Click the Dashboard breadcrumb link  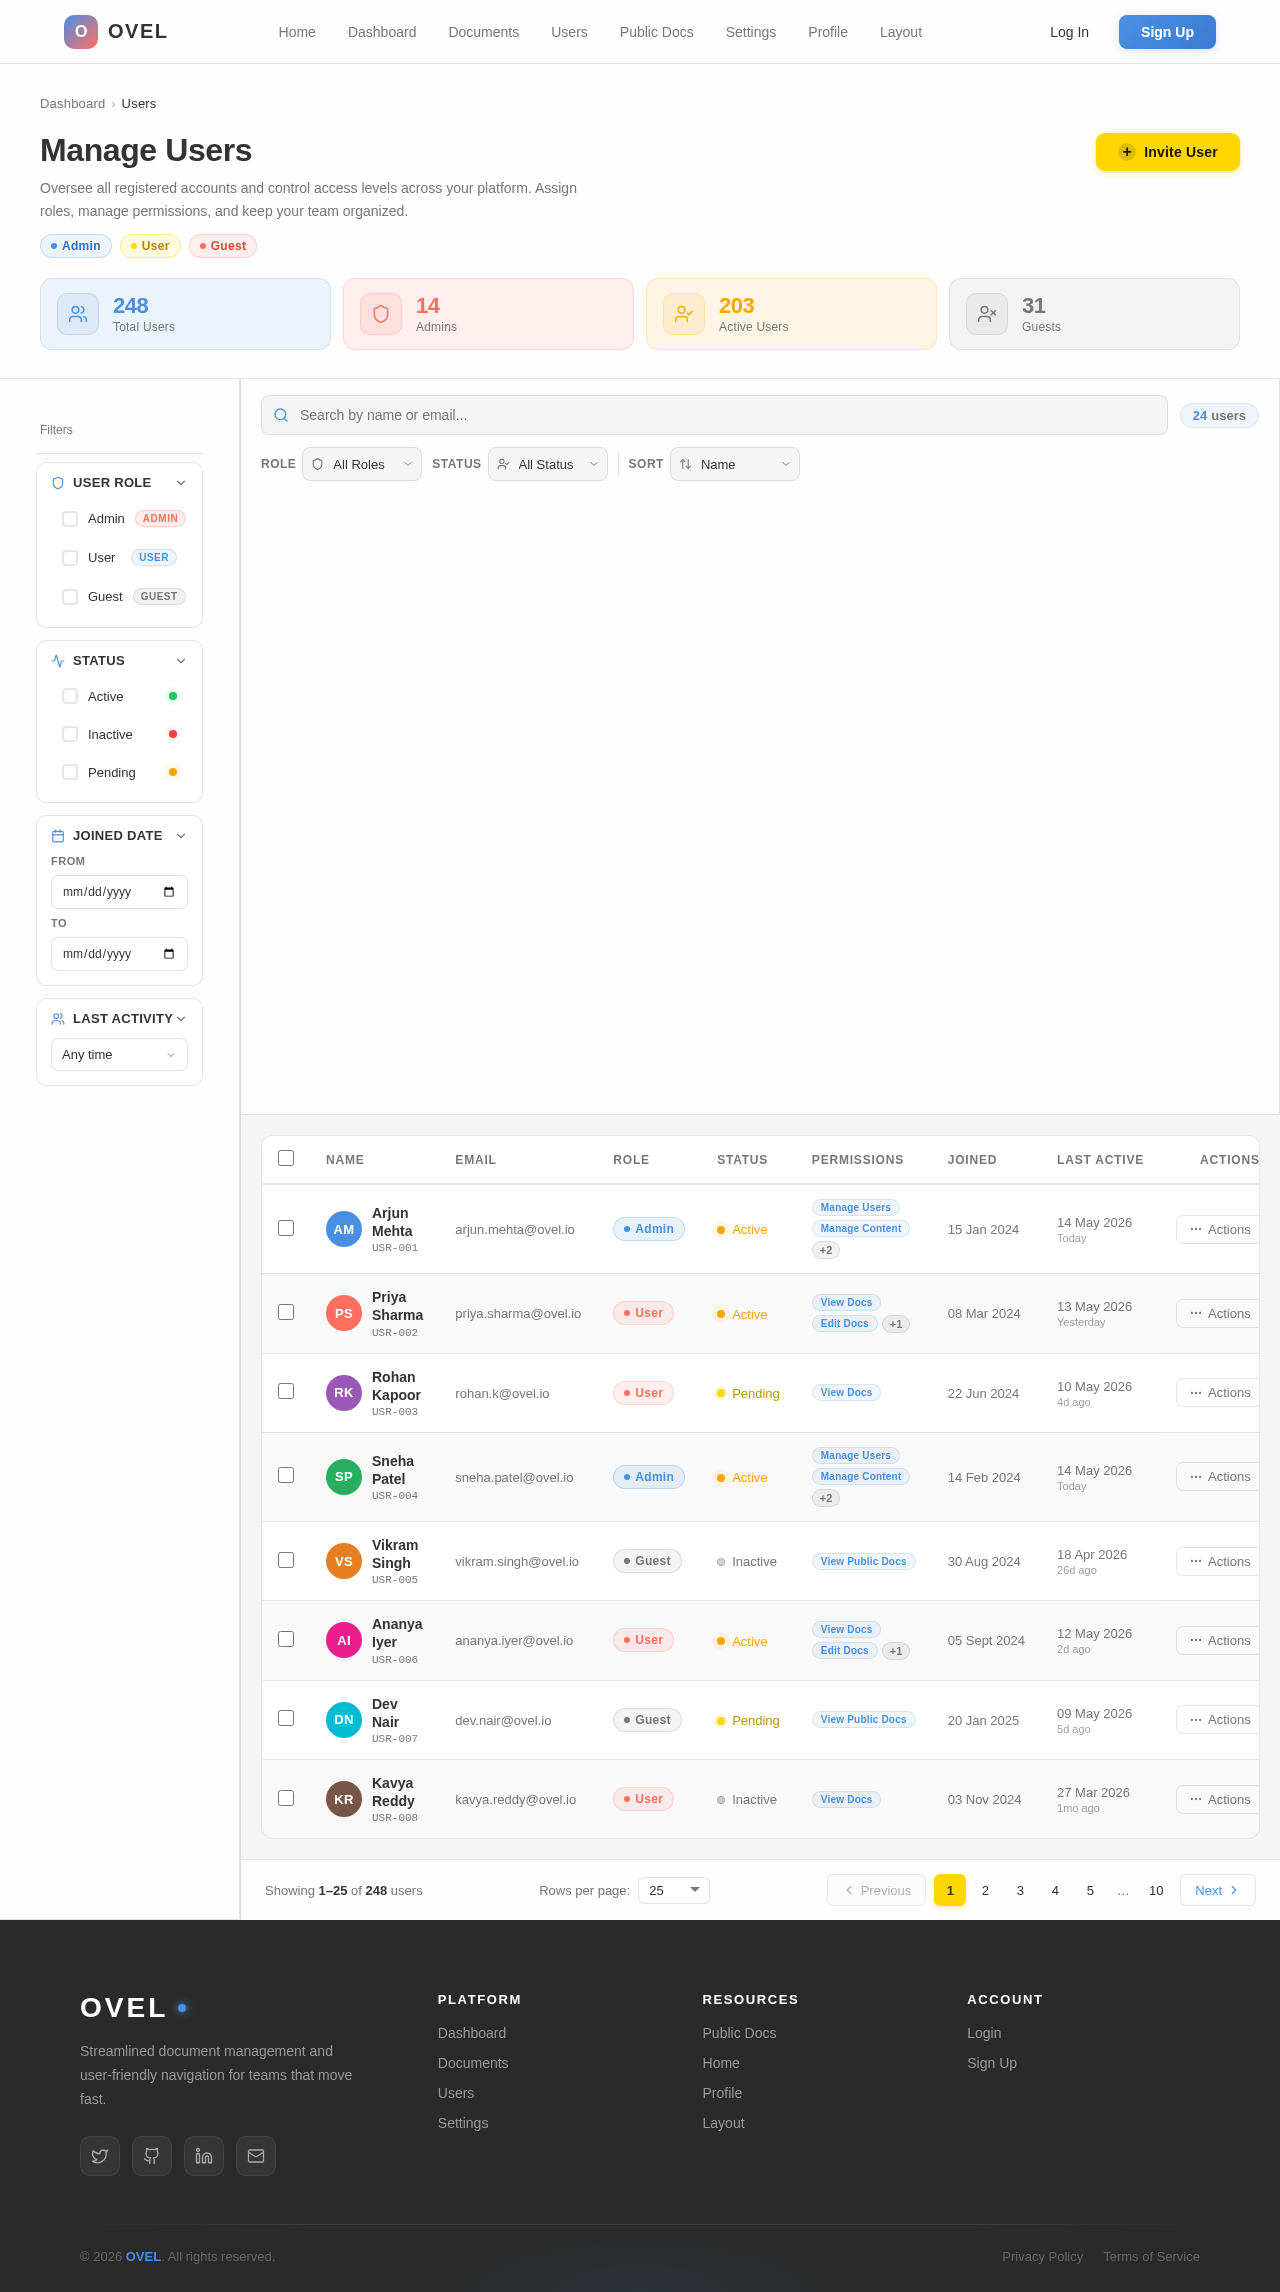(x=72, y=104)
